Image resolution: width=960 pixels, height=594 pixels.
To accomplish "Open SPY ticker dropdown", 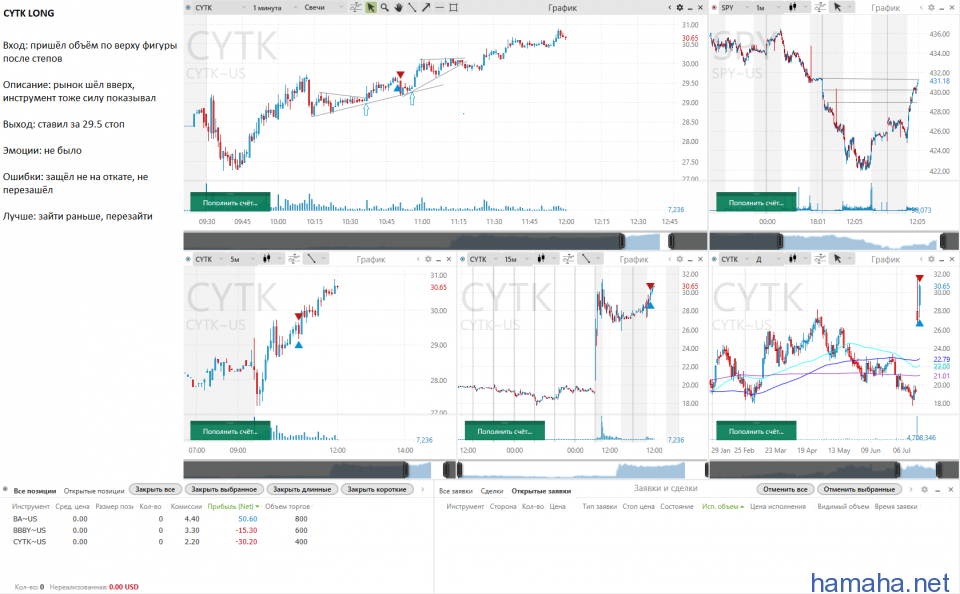I will coord(734,7).
